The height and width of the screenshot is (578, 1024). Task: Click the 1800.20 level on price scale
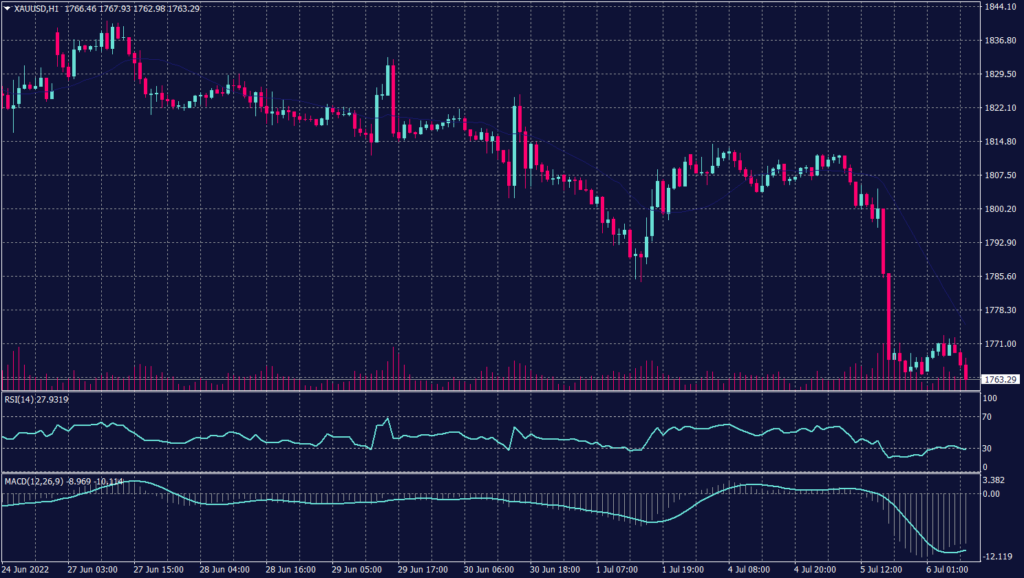point(1000,209)
